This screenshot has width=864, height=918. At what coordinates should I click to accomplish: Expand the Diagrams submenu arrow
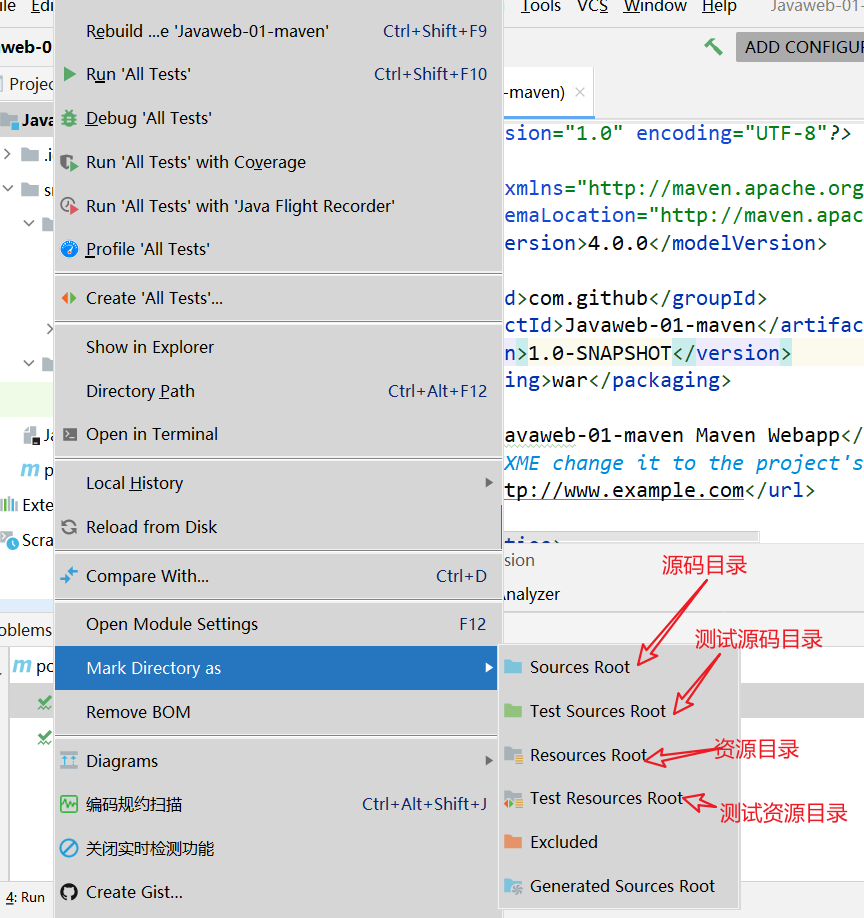(489, 761)
